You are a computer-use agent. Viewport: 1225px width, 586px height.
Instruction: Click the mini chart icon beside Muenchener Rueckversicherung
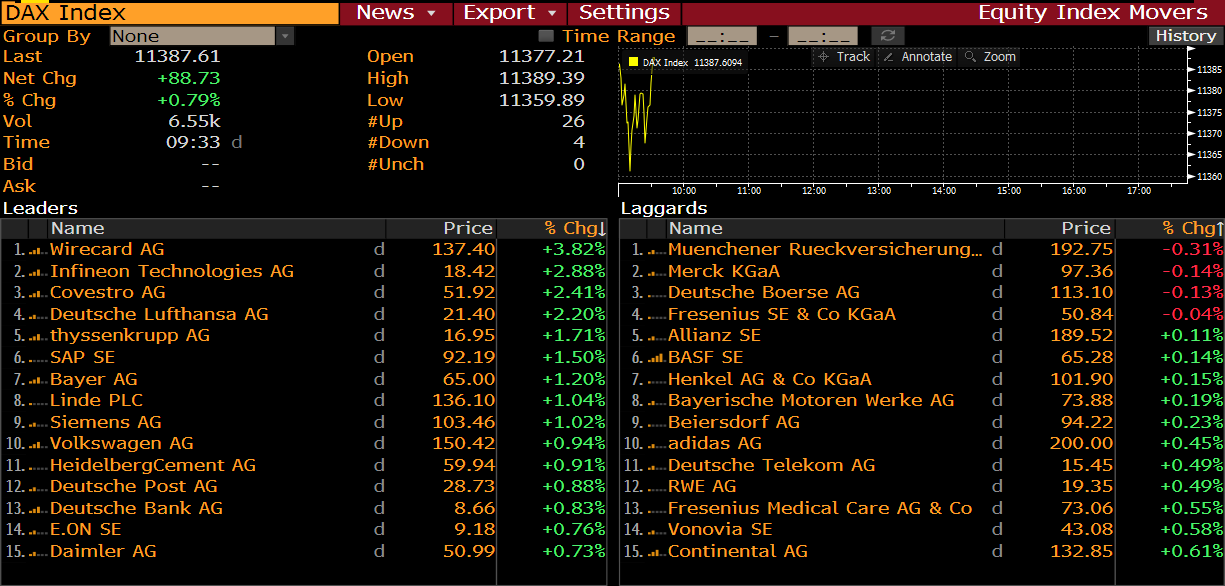(x=657, y=250)
